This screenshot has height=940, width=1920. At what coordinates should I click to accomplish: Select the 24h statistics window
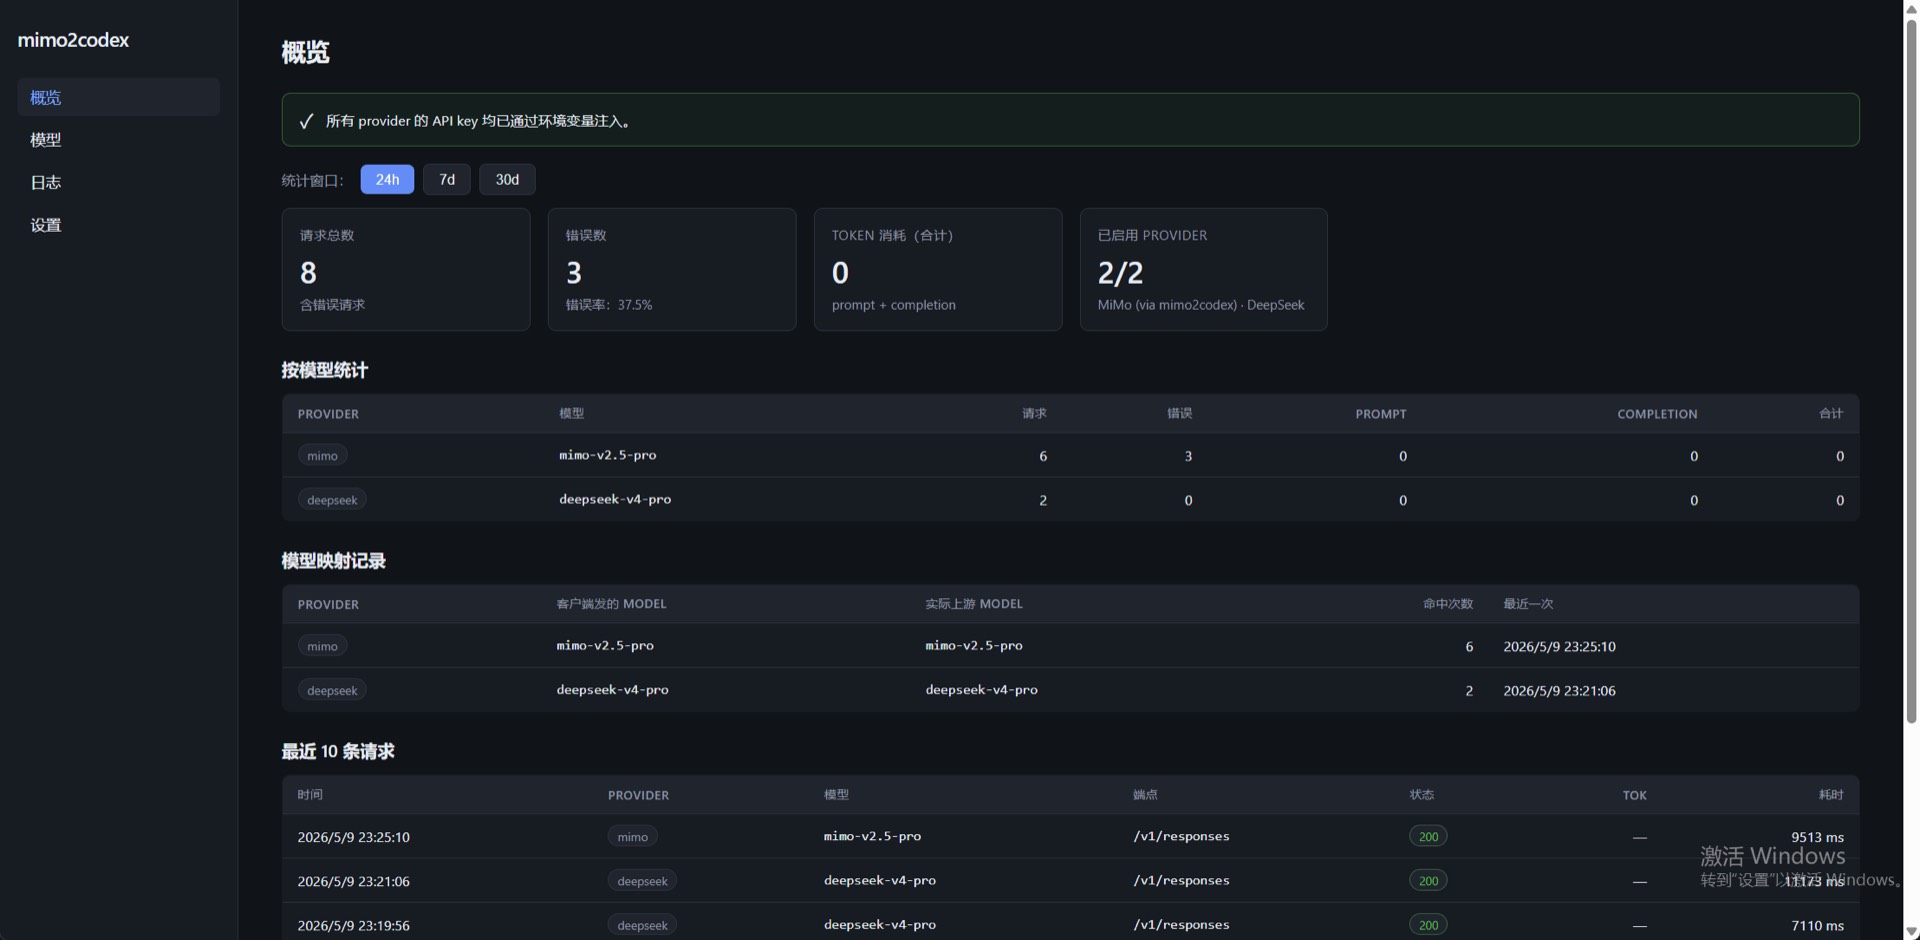pyautogui.click(x=387, y=179)
